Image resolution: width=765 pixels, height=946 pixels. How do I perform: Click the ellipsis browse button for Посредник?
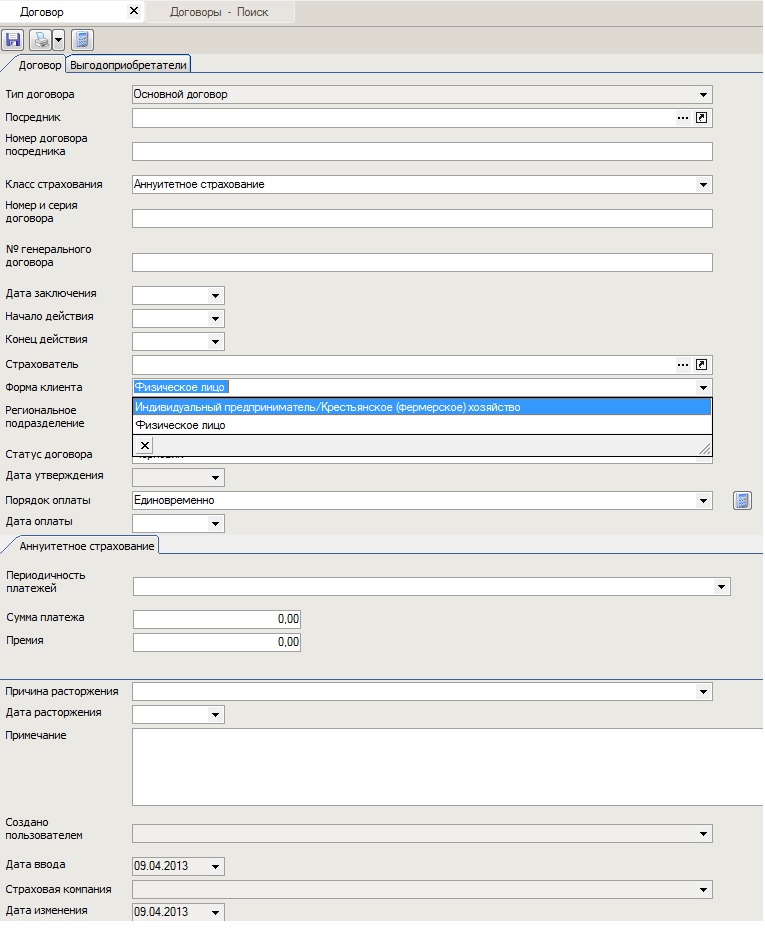point(683,118)
